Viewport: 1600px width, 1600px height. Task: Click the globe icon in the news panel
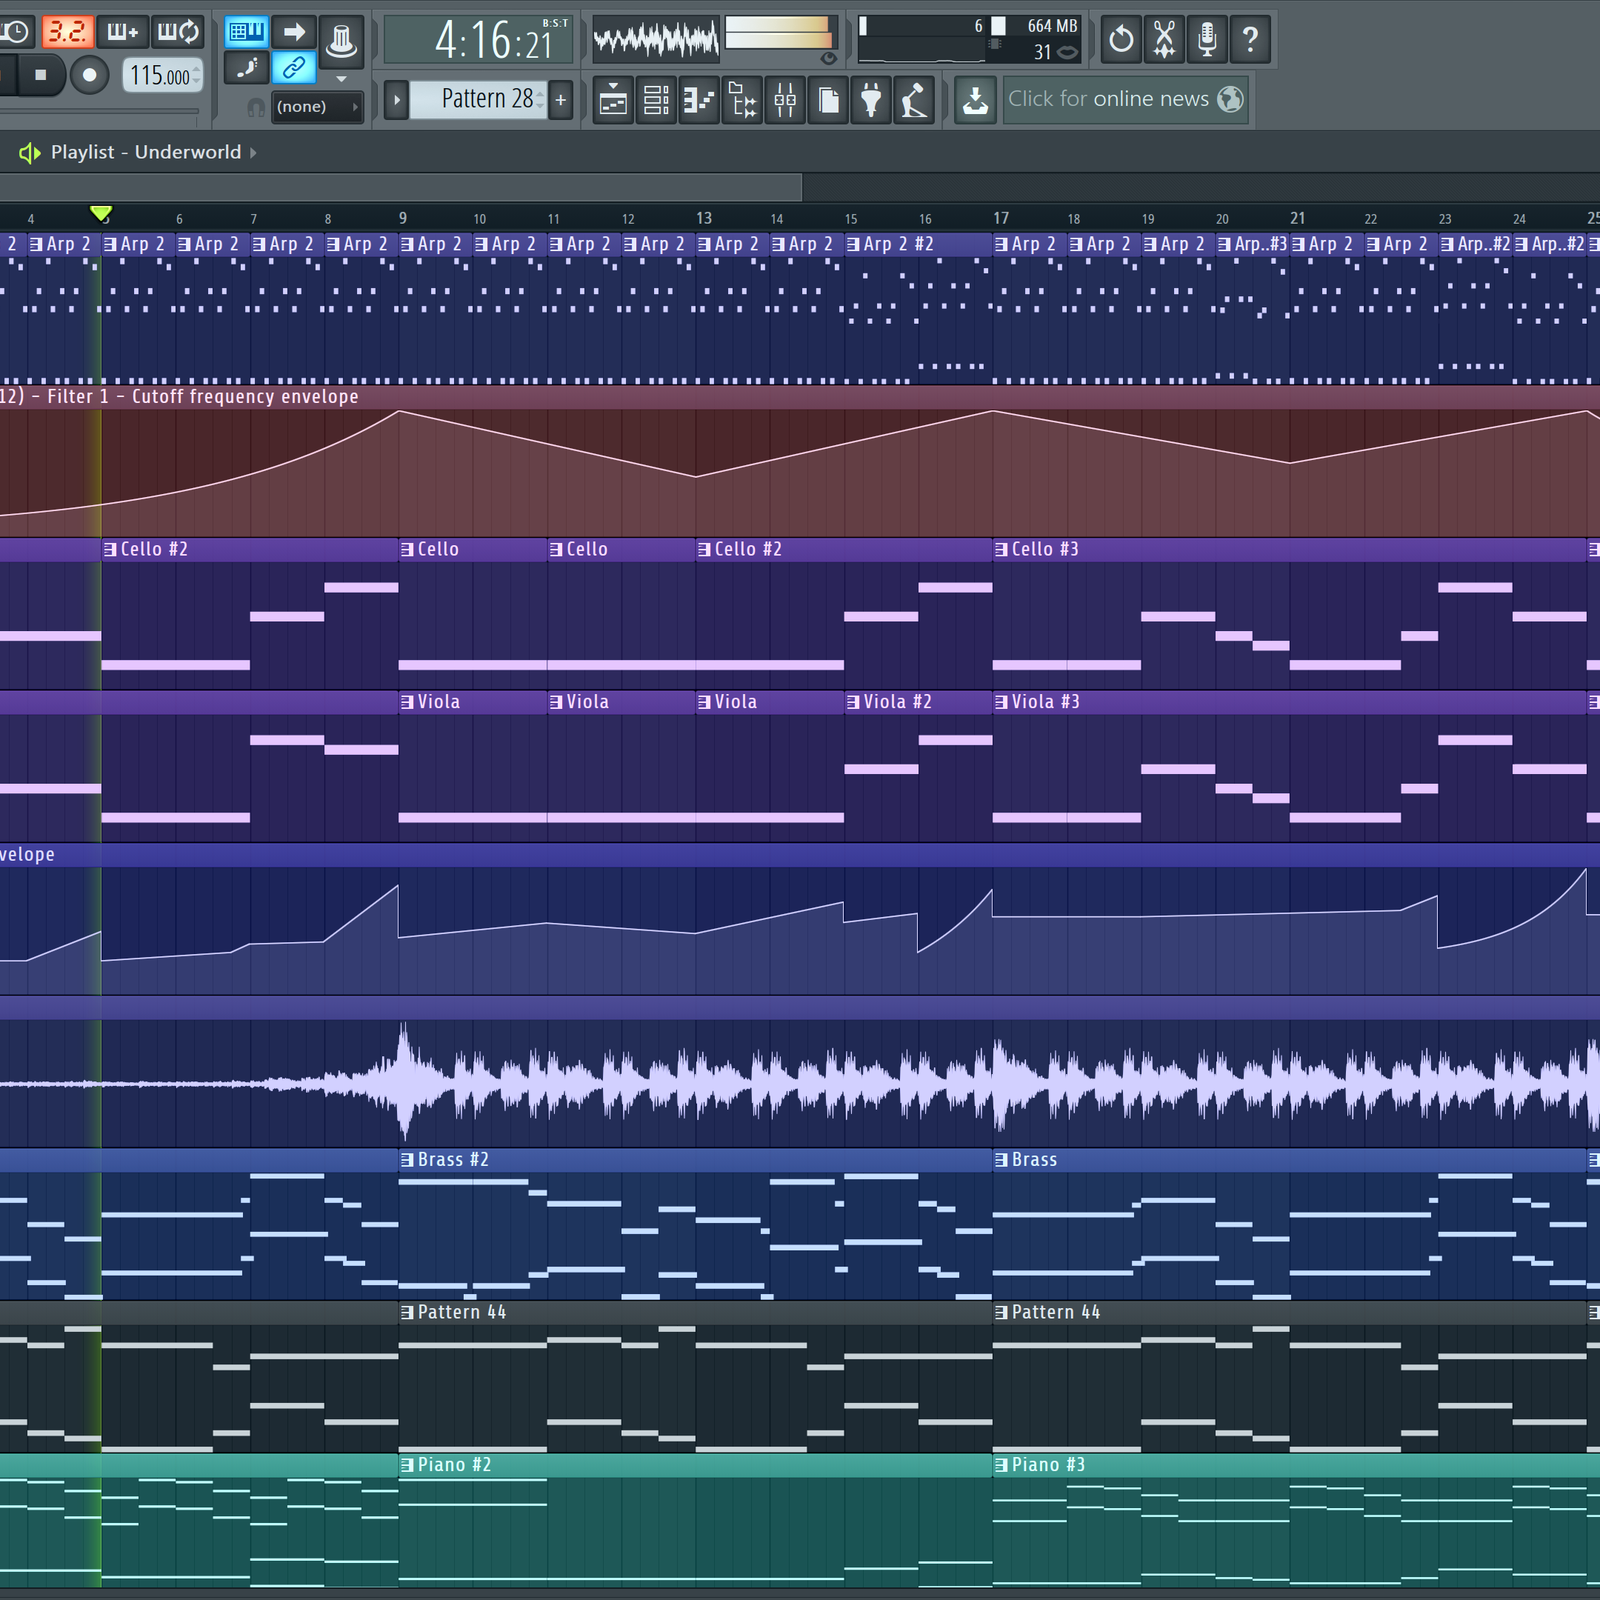(x=1231, y=99)
